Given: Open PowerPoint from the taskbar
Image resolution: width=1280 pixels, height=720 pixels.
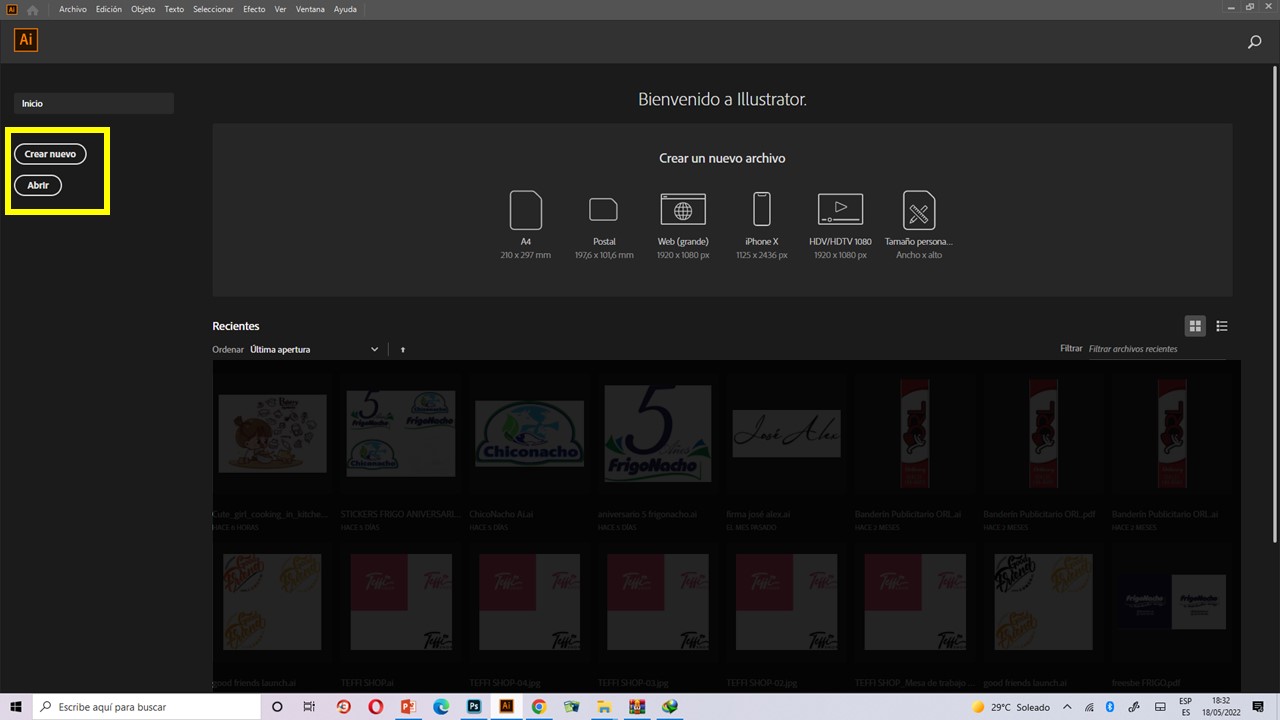Looking at the screenshot, I should [408, 707].
